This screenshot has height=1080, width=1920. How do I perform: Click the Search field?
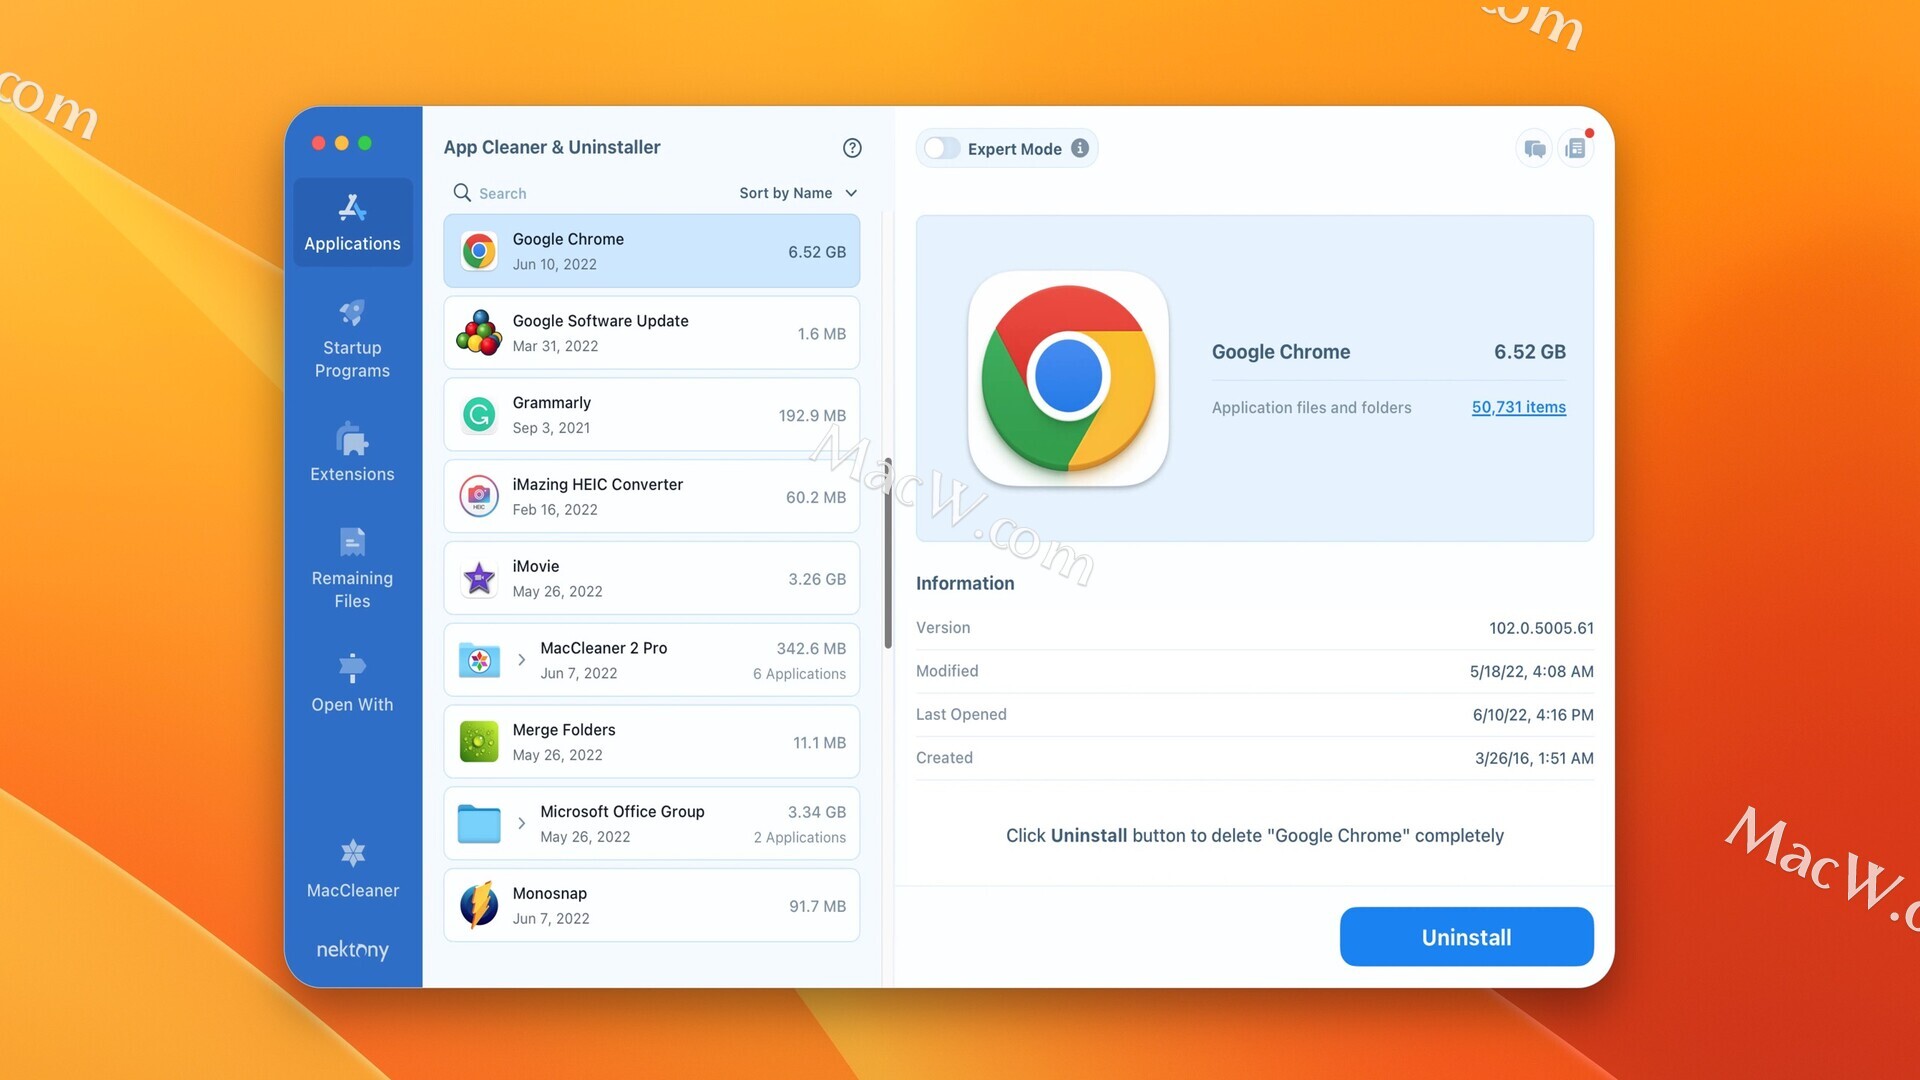(590, 193)
